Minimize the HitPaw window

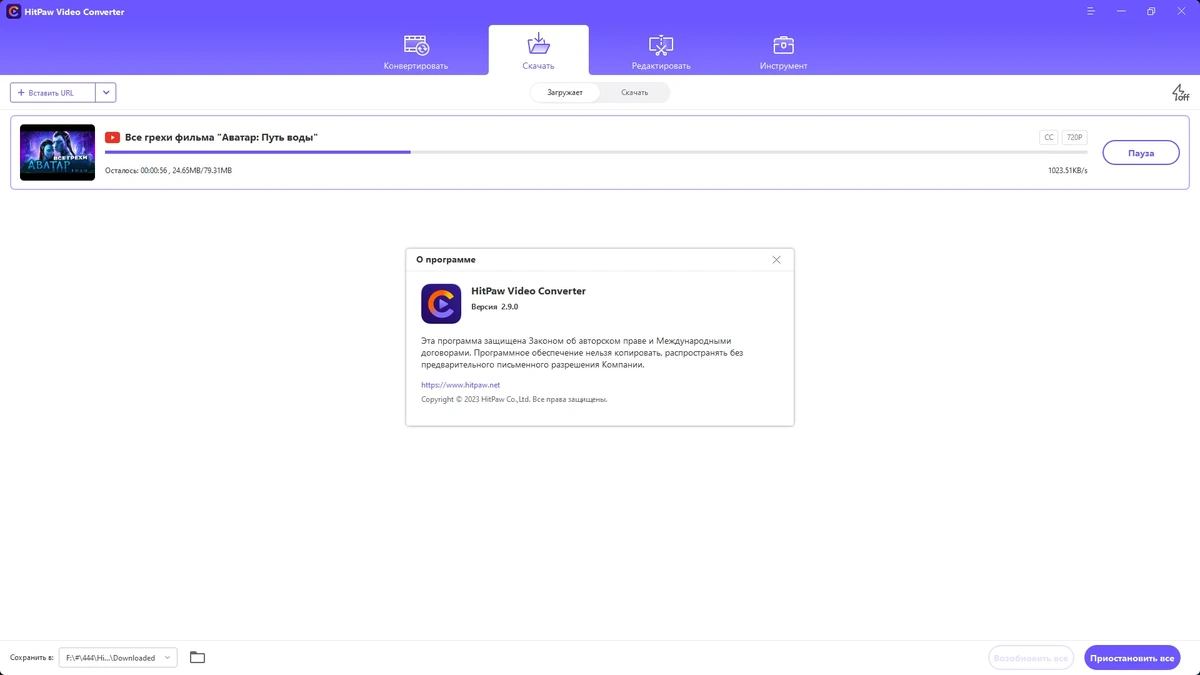click(x=1120, y=12)
